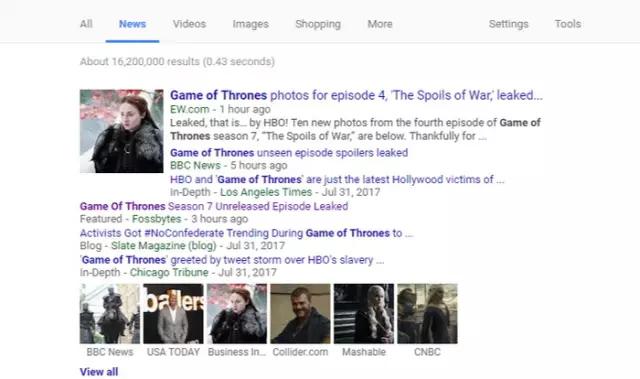Viewport: 640px width, 379px height.
Task: Click the USA TODAY ballers thumbnail
Action: (x=173, y=313)
